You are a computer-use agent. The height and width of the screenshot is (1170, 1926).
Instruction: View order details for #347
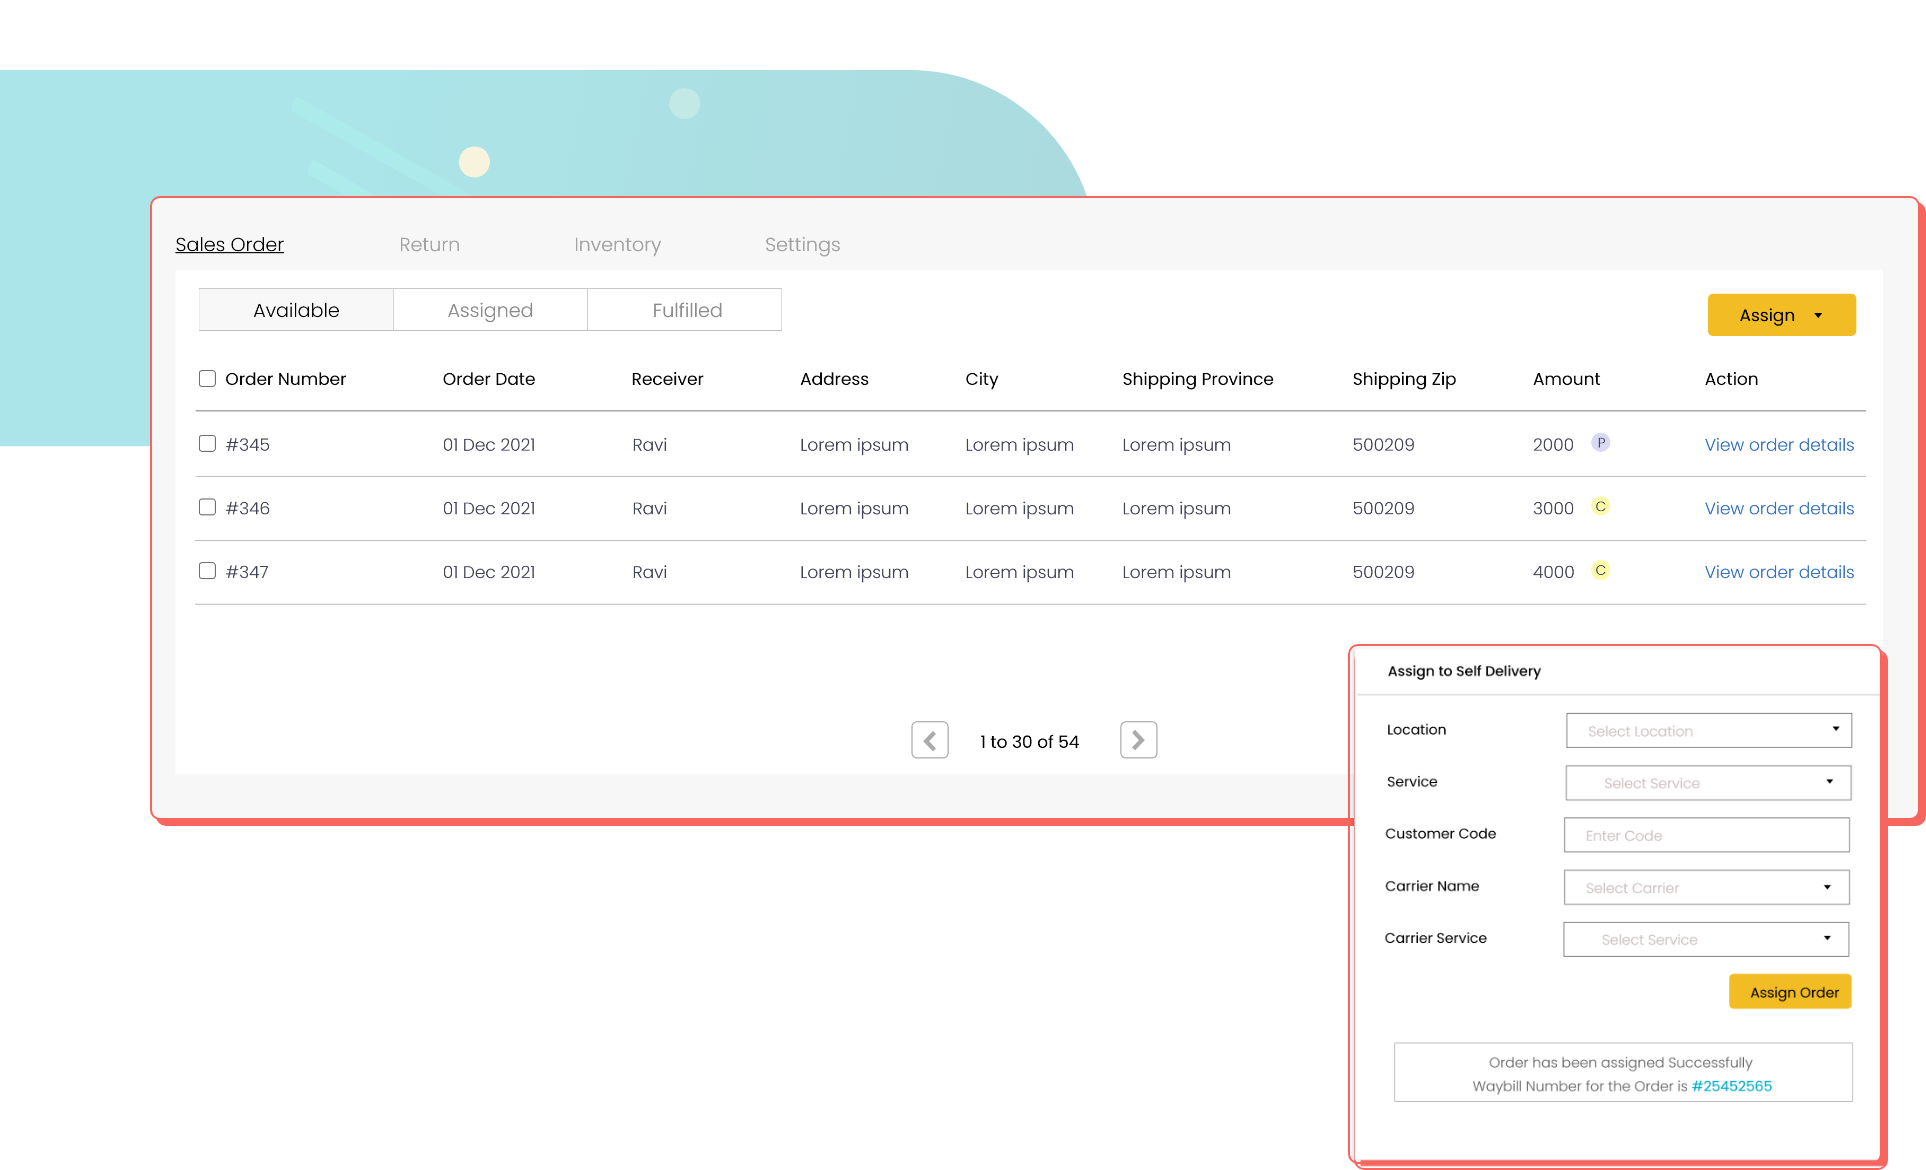(x=1779, y=572)
